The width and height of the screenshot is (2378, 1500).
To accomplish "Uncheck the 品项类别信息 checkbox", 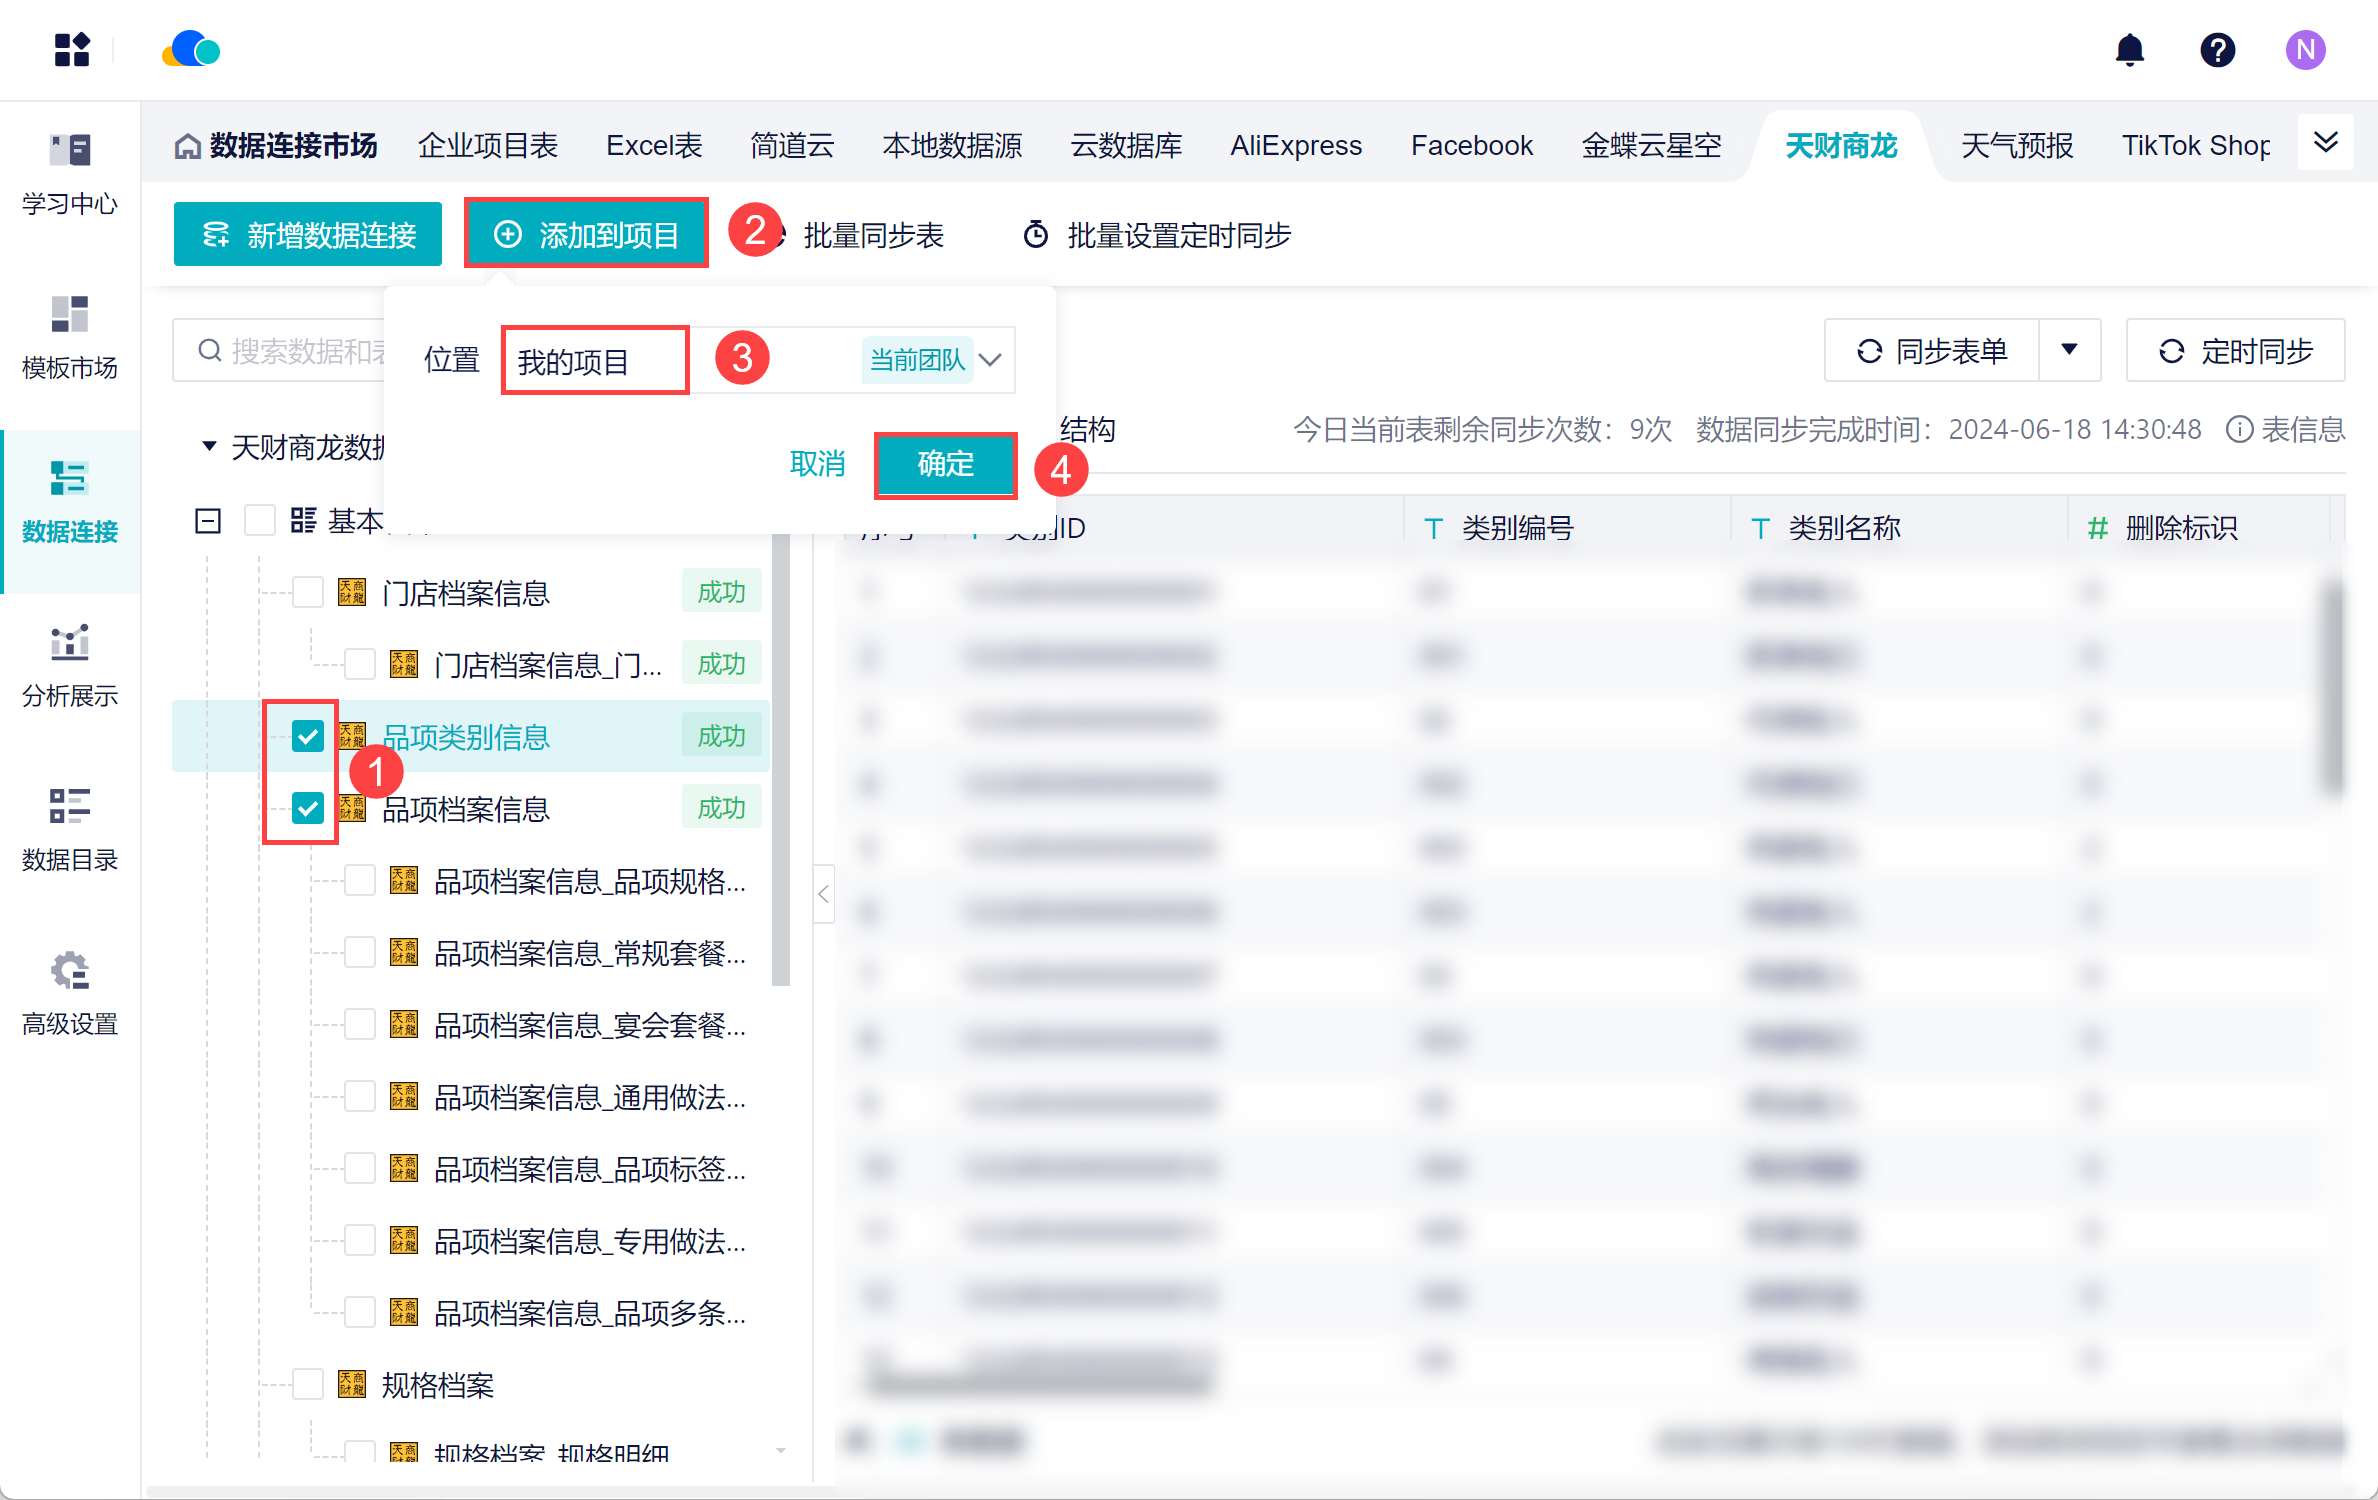I will tap(308, 737).
